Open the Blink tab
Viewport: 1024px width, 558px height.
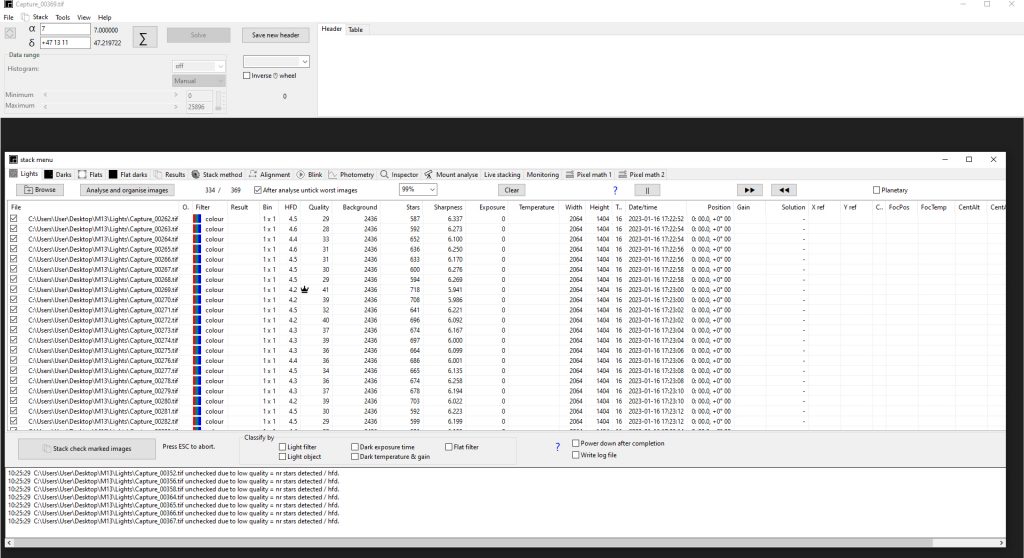pos(310,174)
